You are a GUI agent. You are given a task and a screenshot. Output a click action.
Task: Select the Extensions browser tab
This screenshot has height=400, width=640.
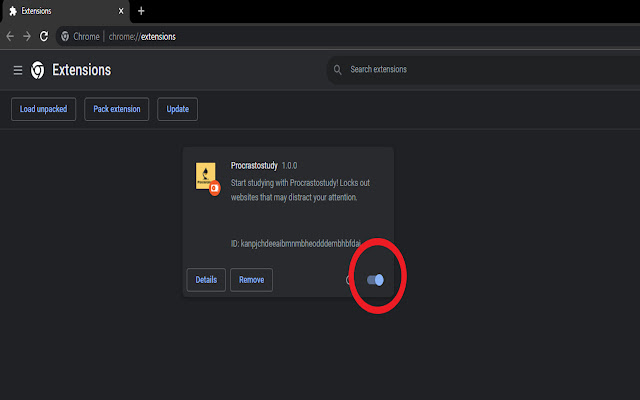point(66,11)
